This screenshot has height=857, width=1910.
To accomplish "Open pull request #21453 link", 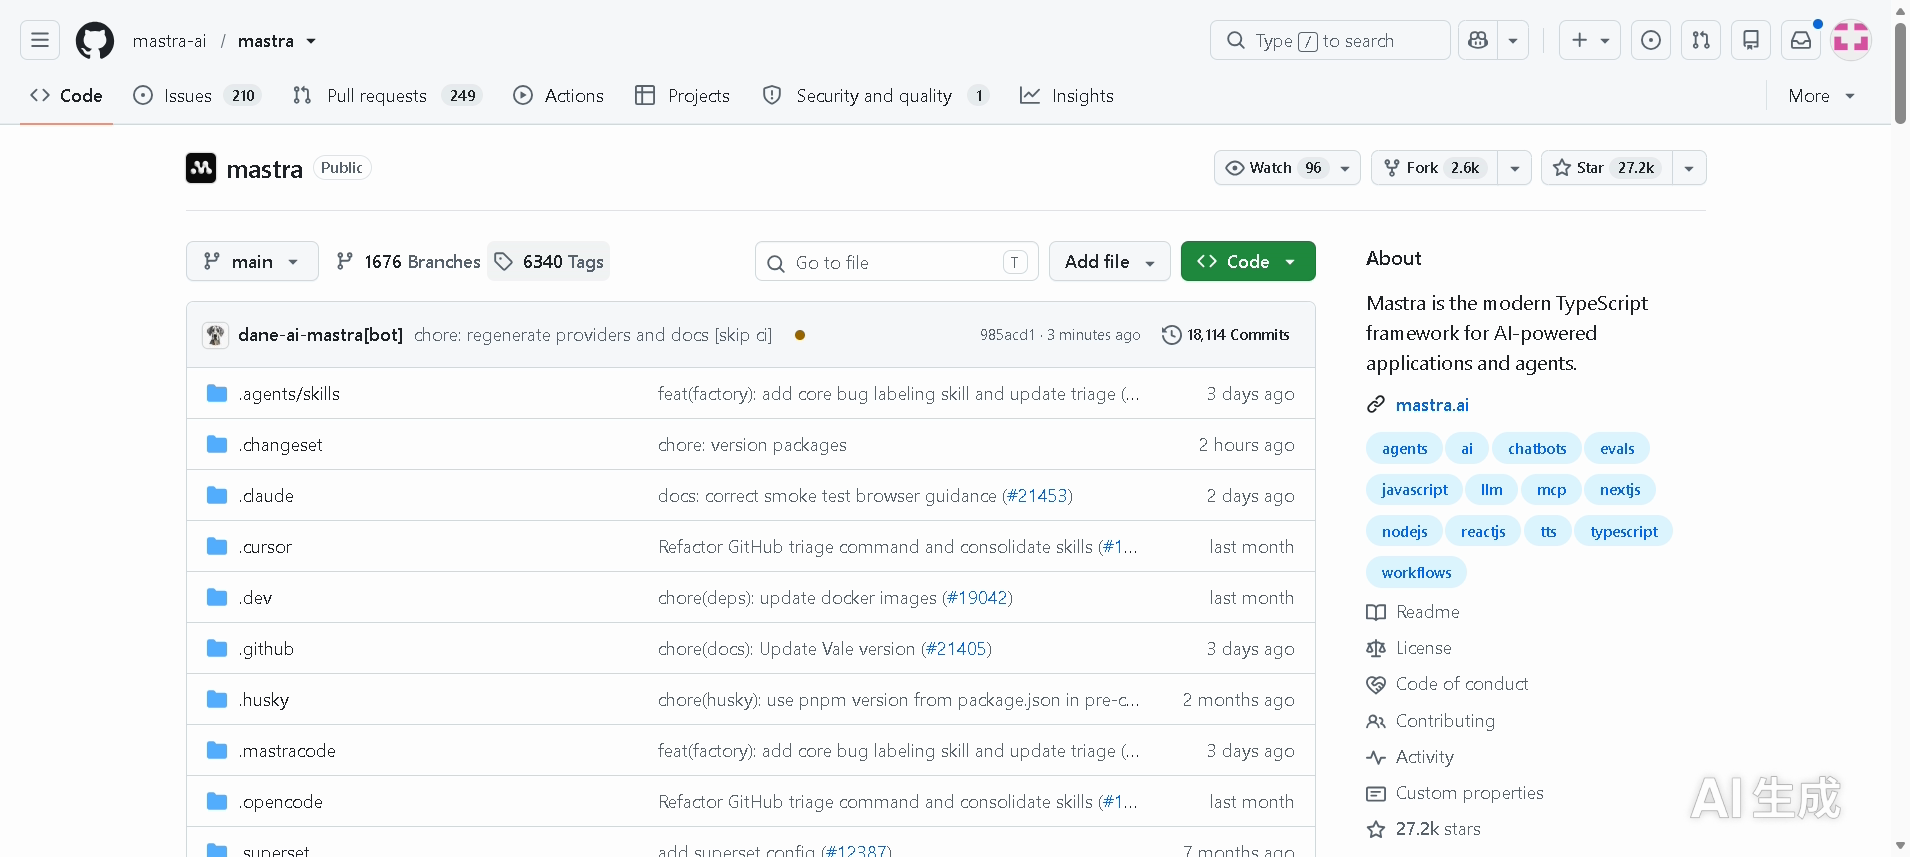I will pyautogui.click(x=1037, y=496).
